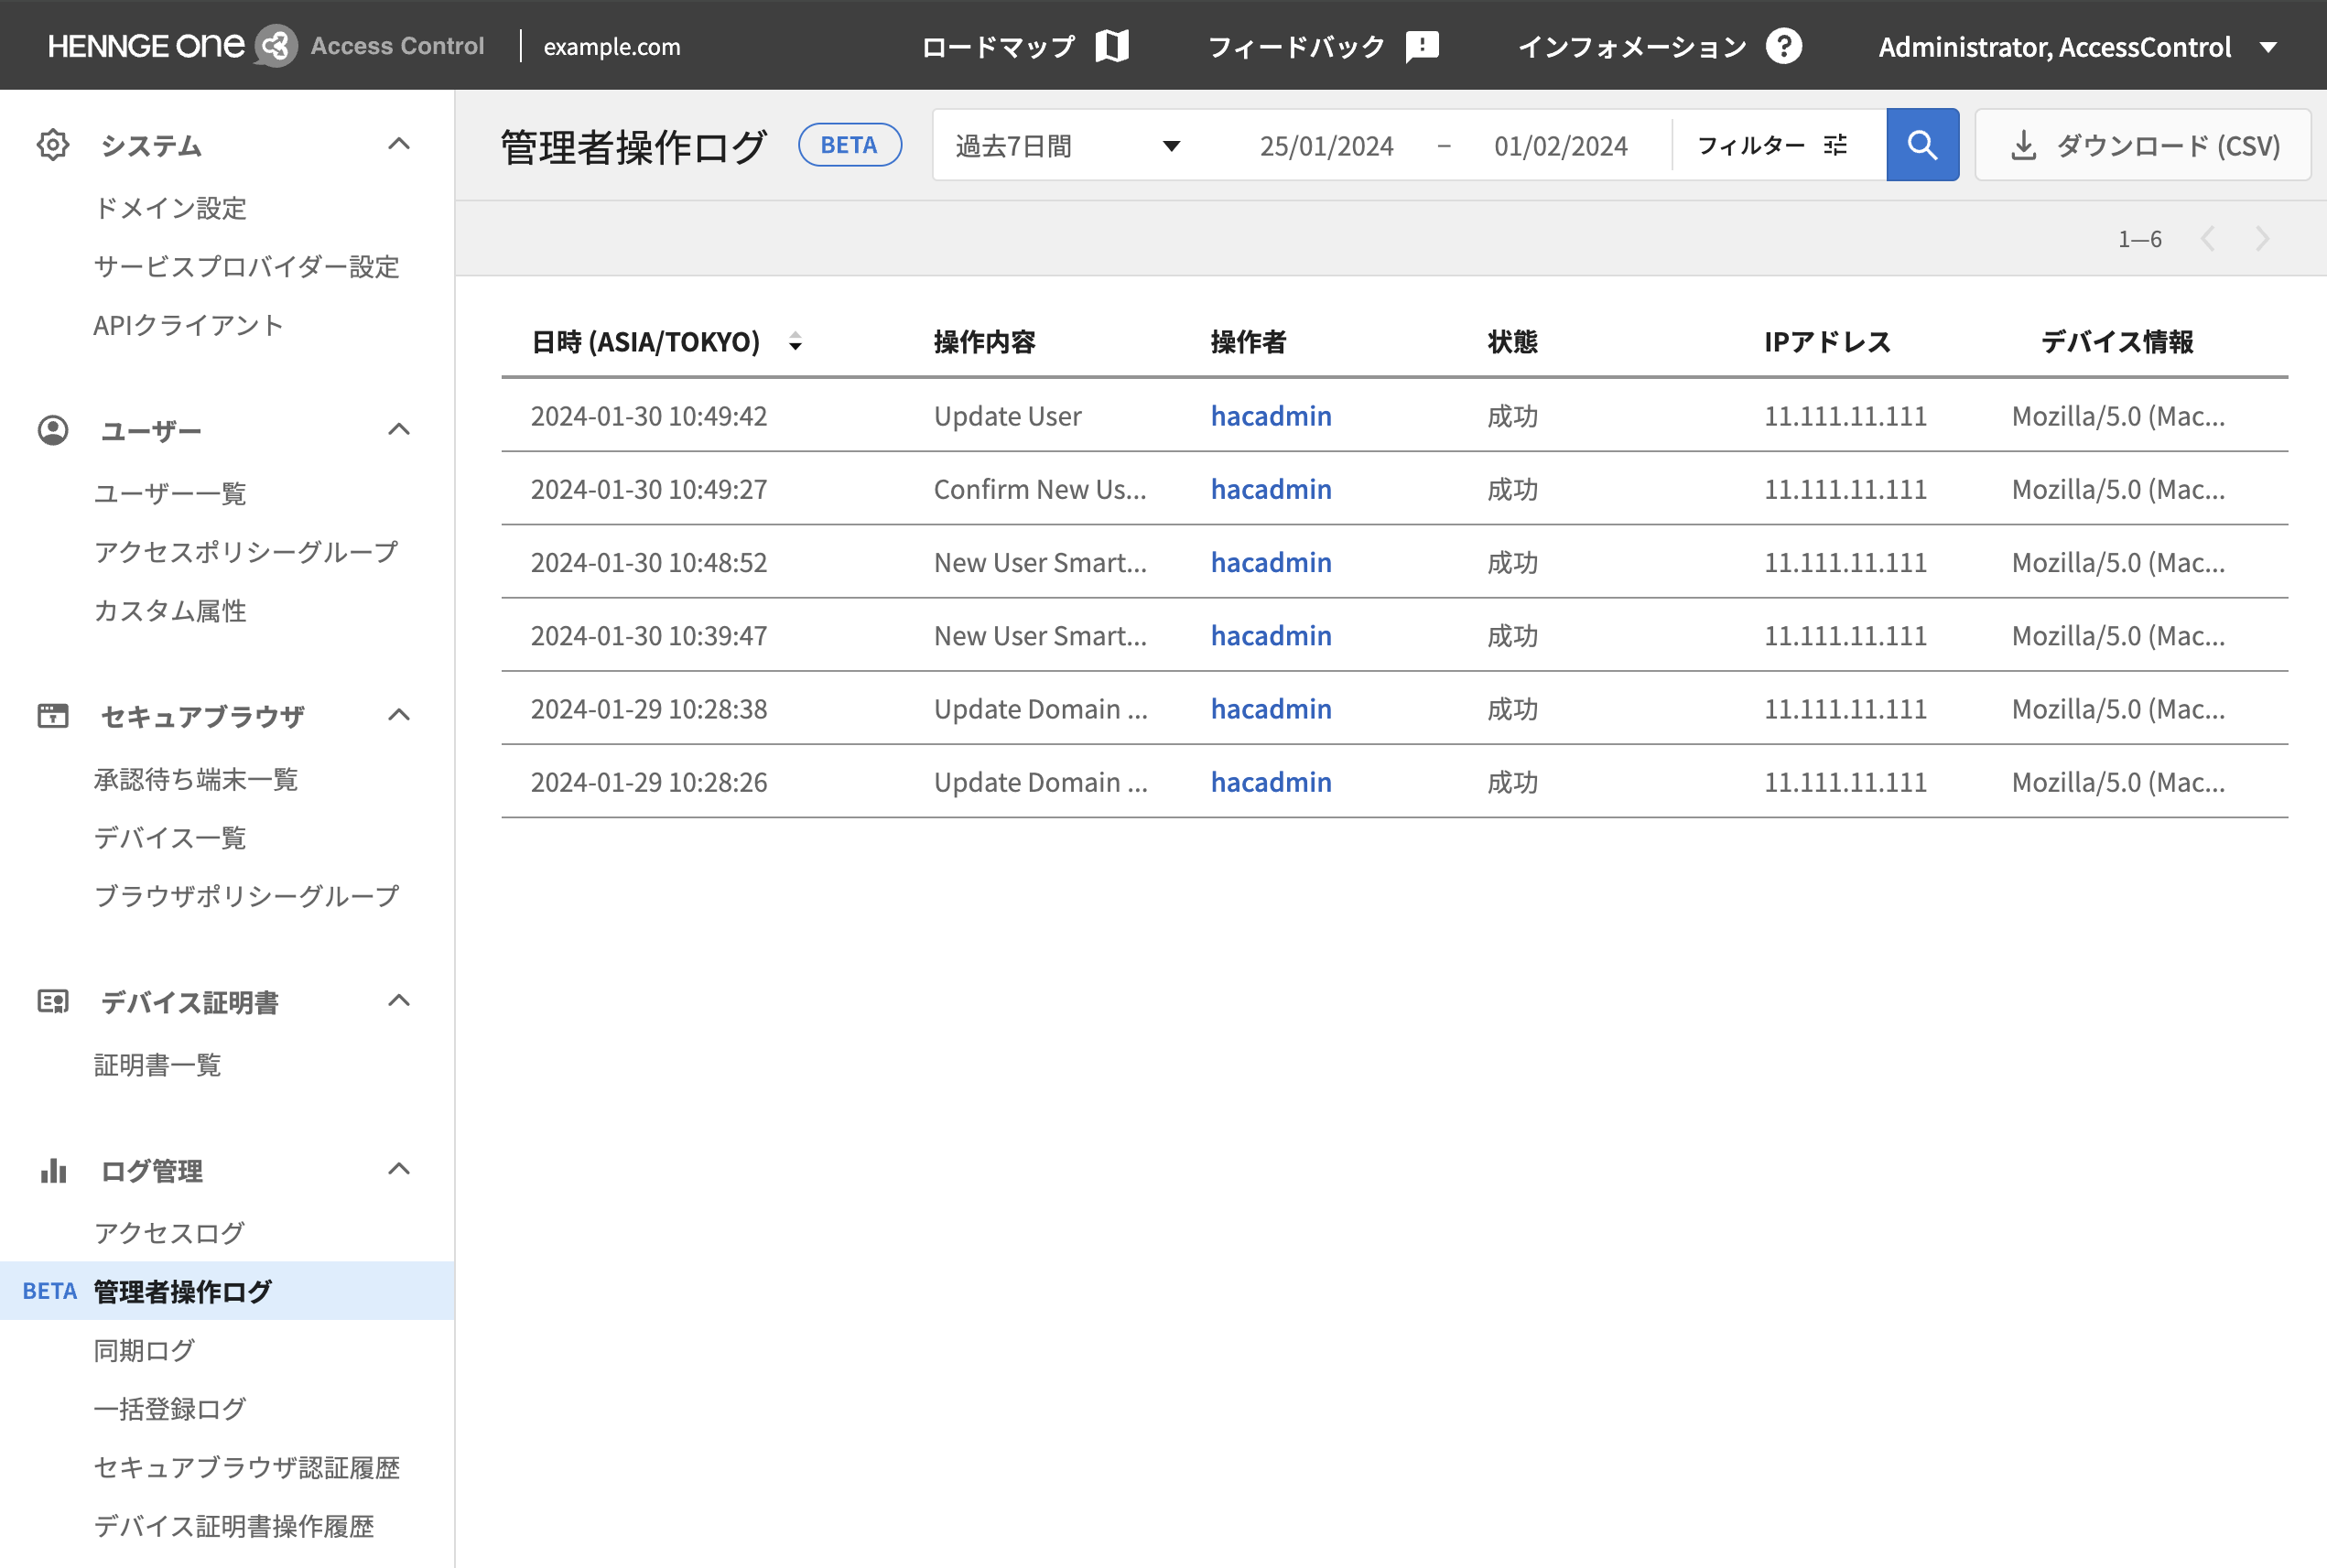This screenshot has width=2327, height=1568.
Task: Open 一括登録ログ menu item
Action: [169, 1409]
